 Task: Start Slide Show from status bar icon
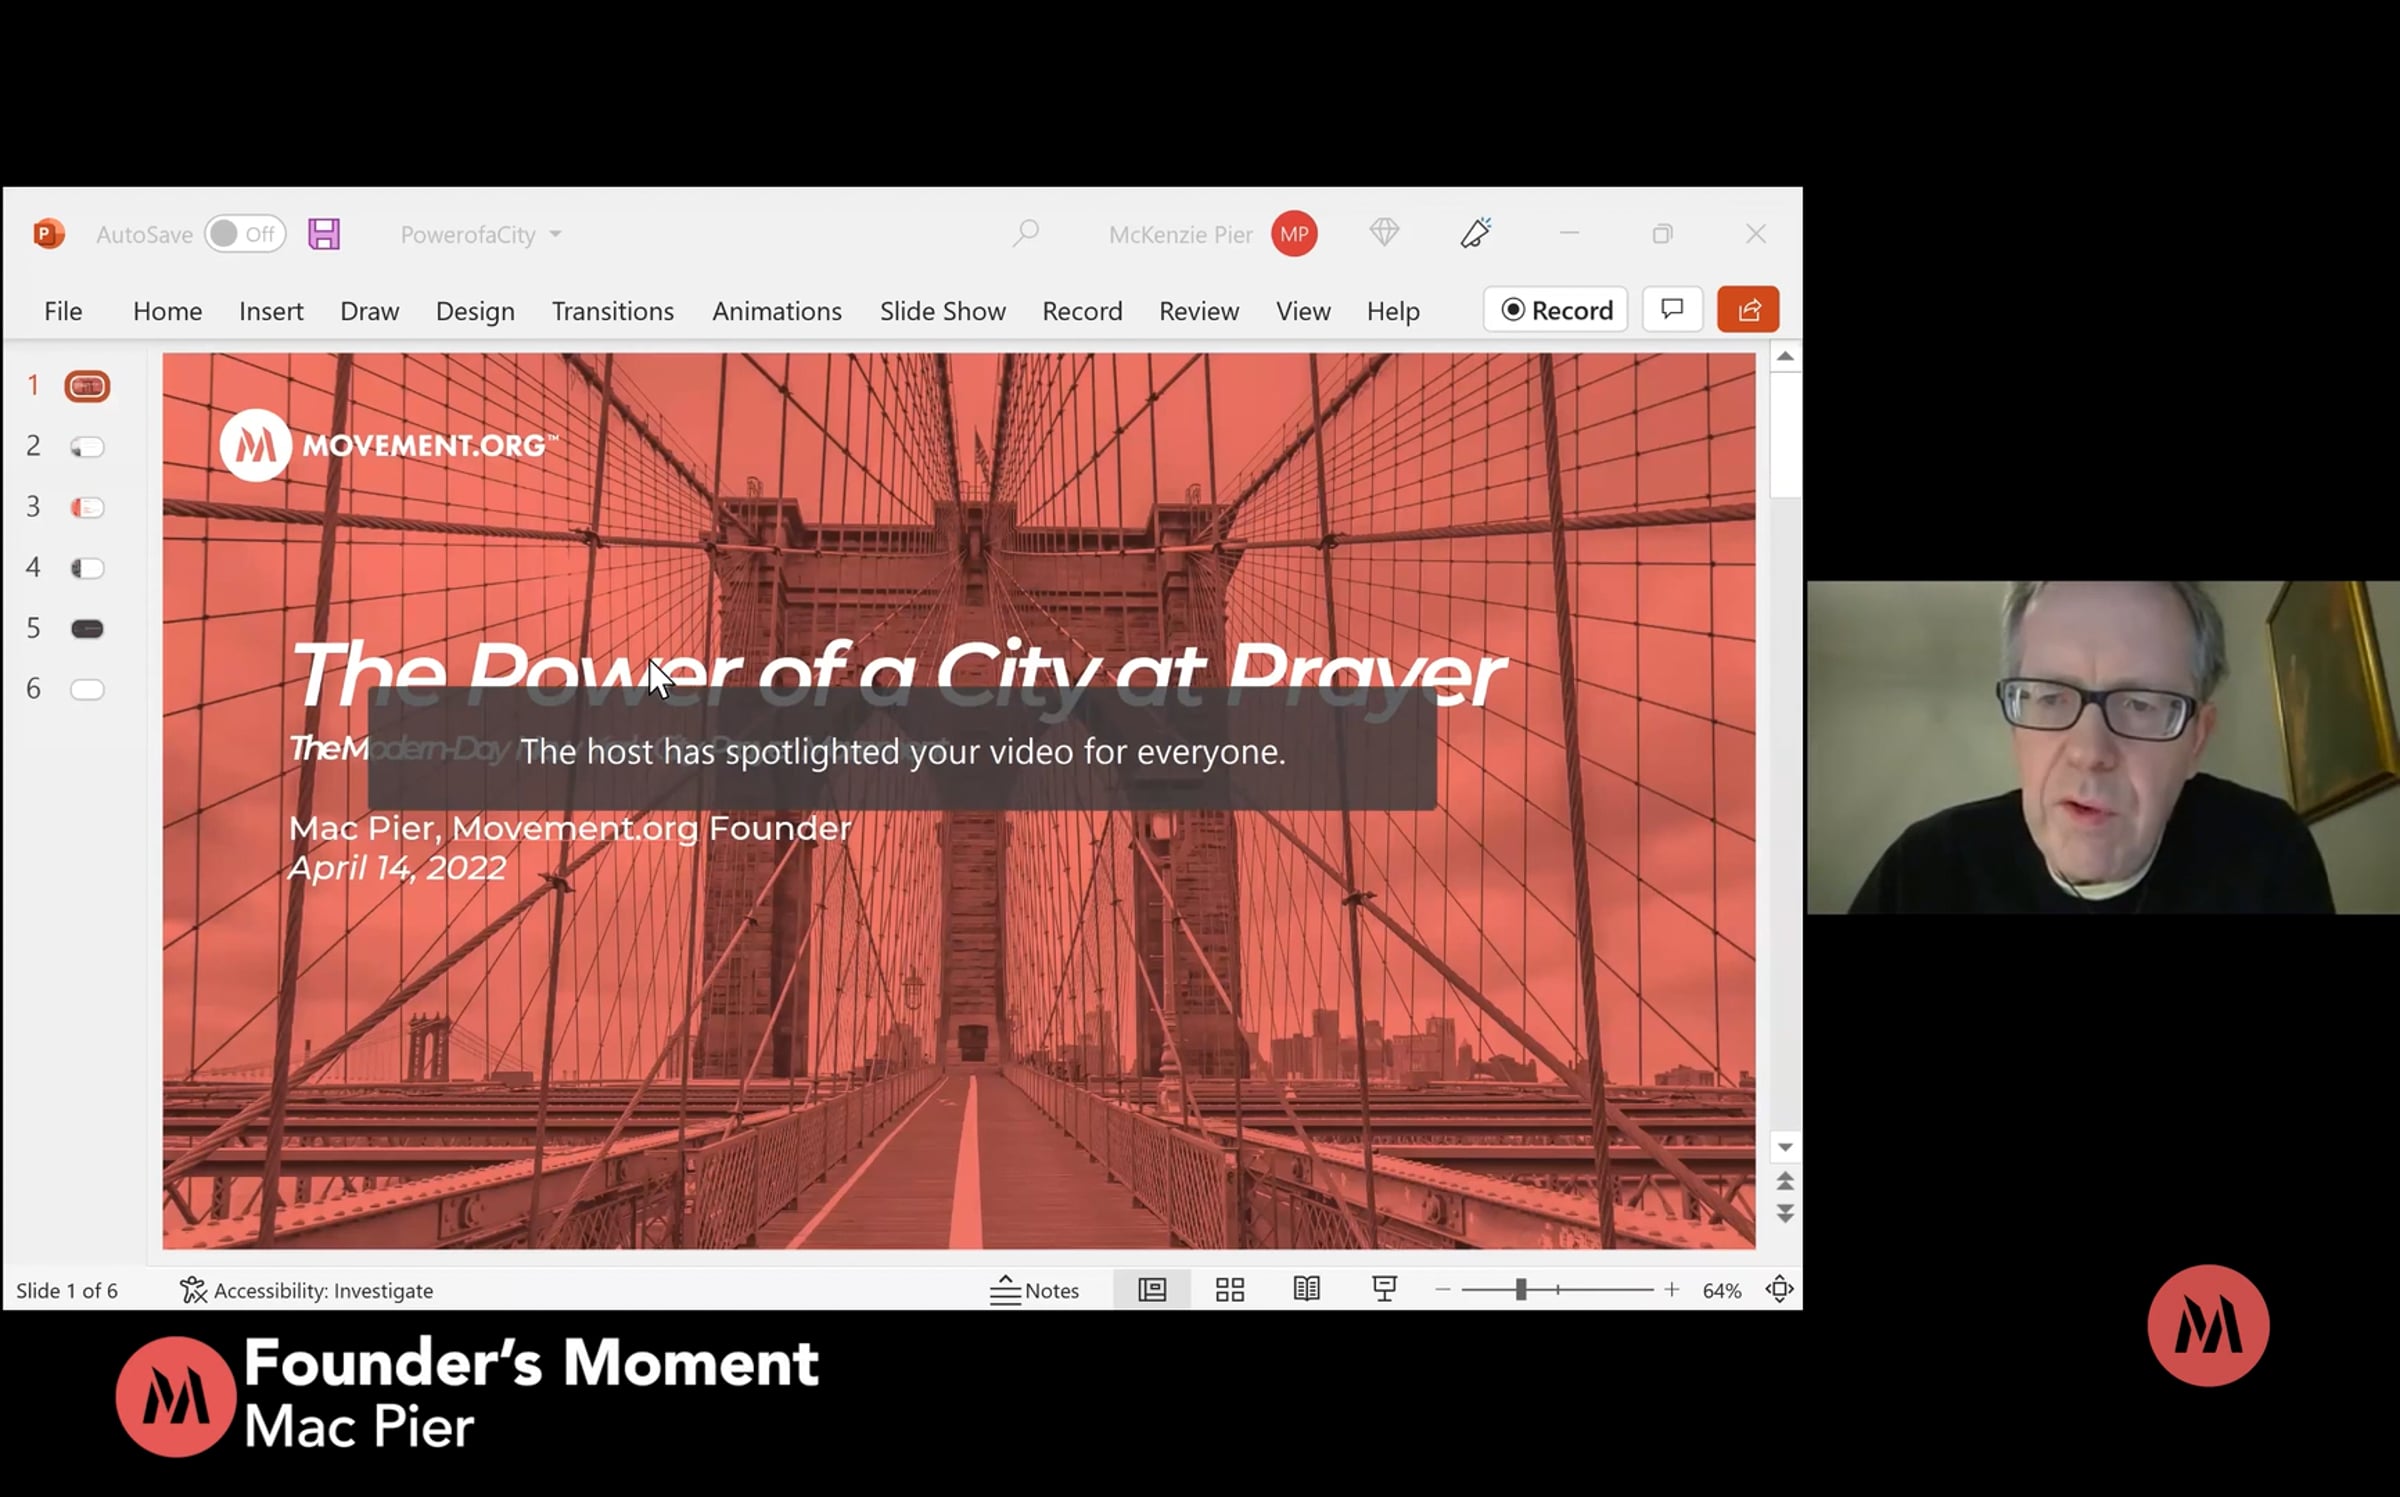click(1384, 1289)
